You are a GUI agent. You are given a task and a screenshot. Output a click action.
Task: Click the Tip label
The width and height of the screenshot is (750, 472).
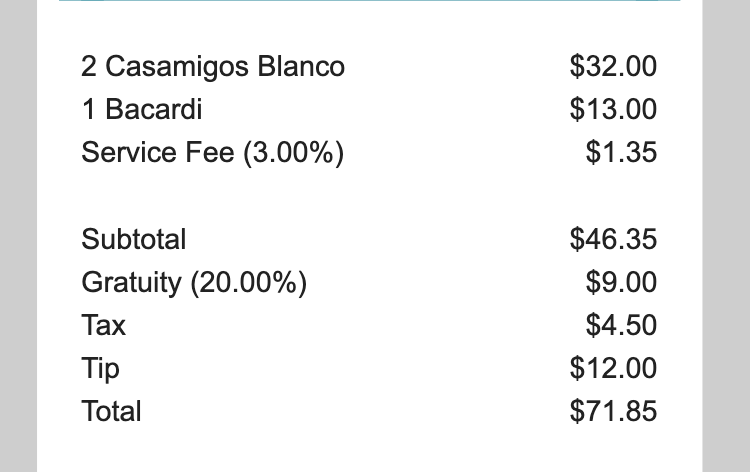(x=101, y=369)
